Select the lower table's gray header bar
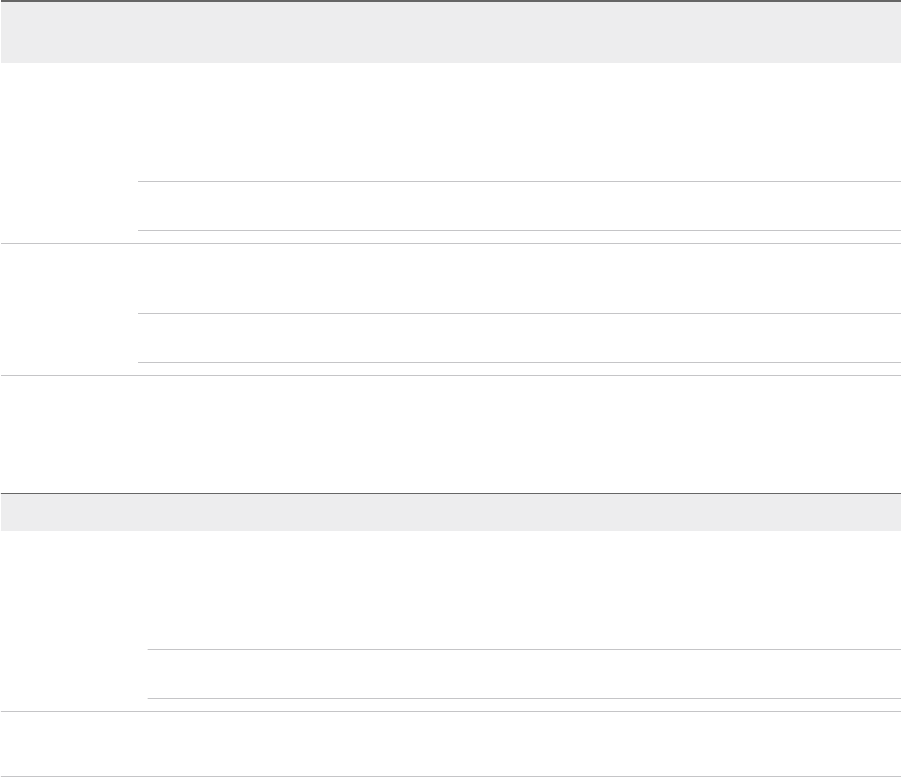This screenshot has width=901, height=777. pyautogui.click(x=450, y=512)
